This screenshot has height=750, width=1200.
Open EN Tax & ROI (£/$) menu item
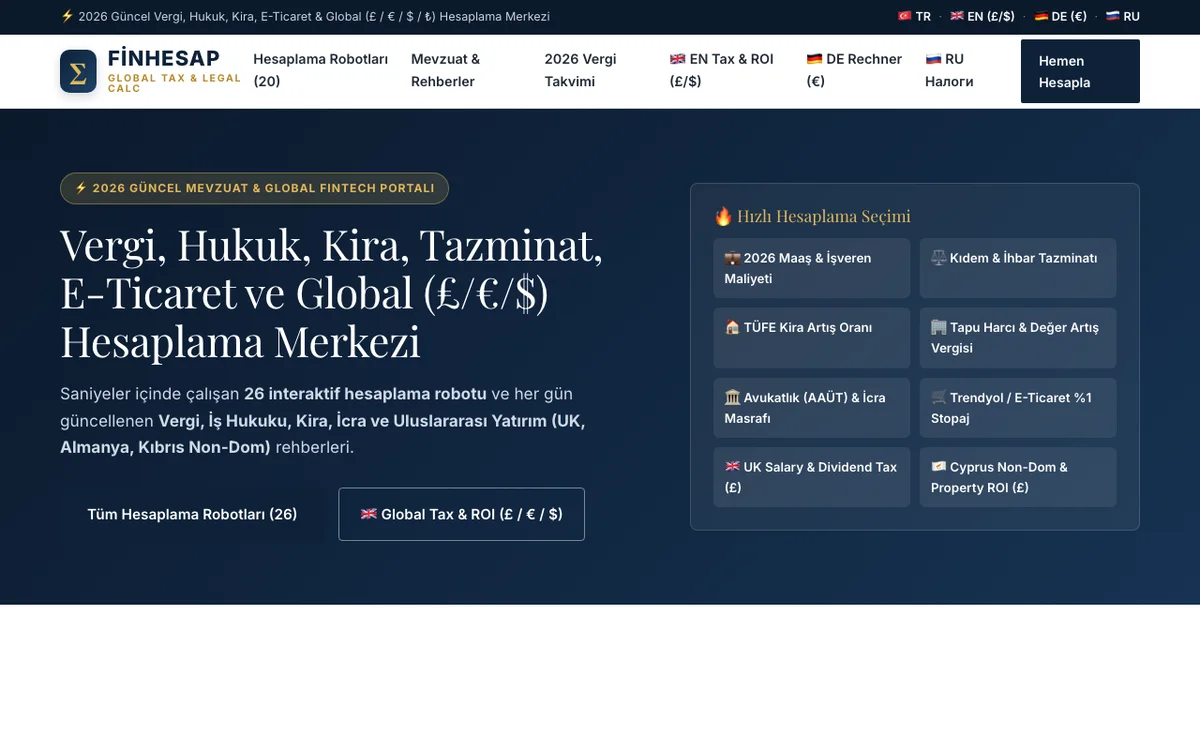[x=722, y=70]
